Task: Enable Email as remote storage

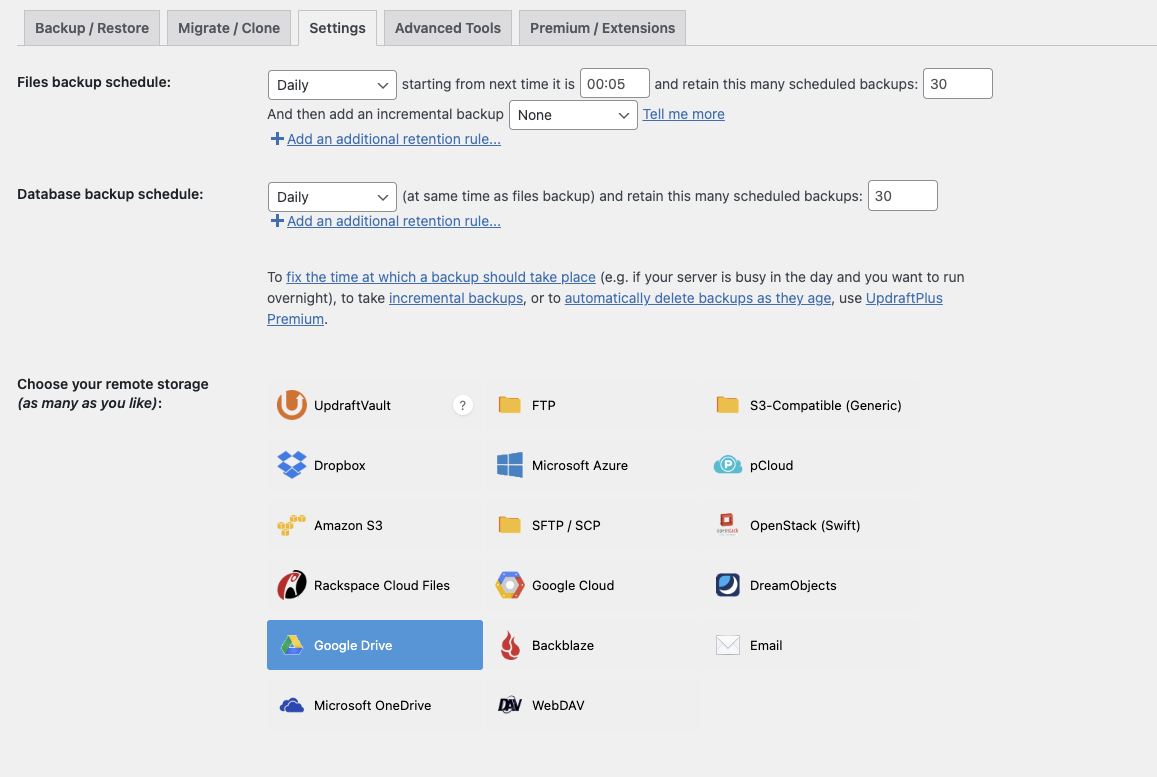Action: tap(810, 645)
